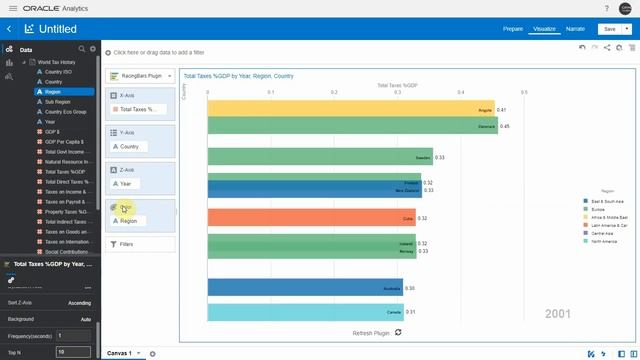The width and height of the screenshot is (640, 360).
Task: Click the lightning insights icon in bottom right
Action: (x=603, y=354)
